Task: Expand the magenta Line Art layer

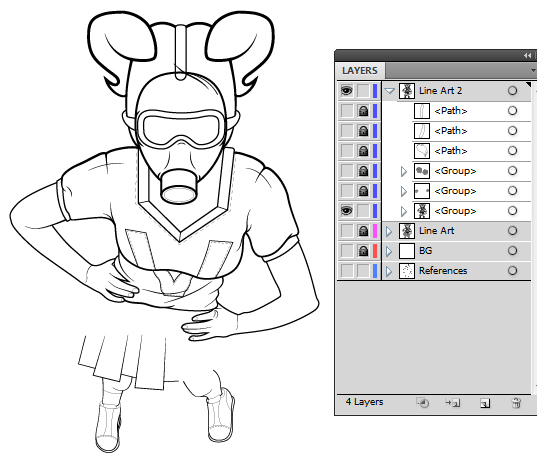Action: click(x=389, y=231)
